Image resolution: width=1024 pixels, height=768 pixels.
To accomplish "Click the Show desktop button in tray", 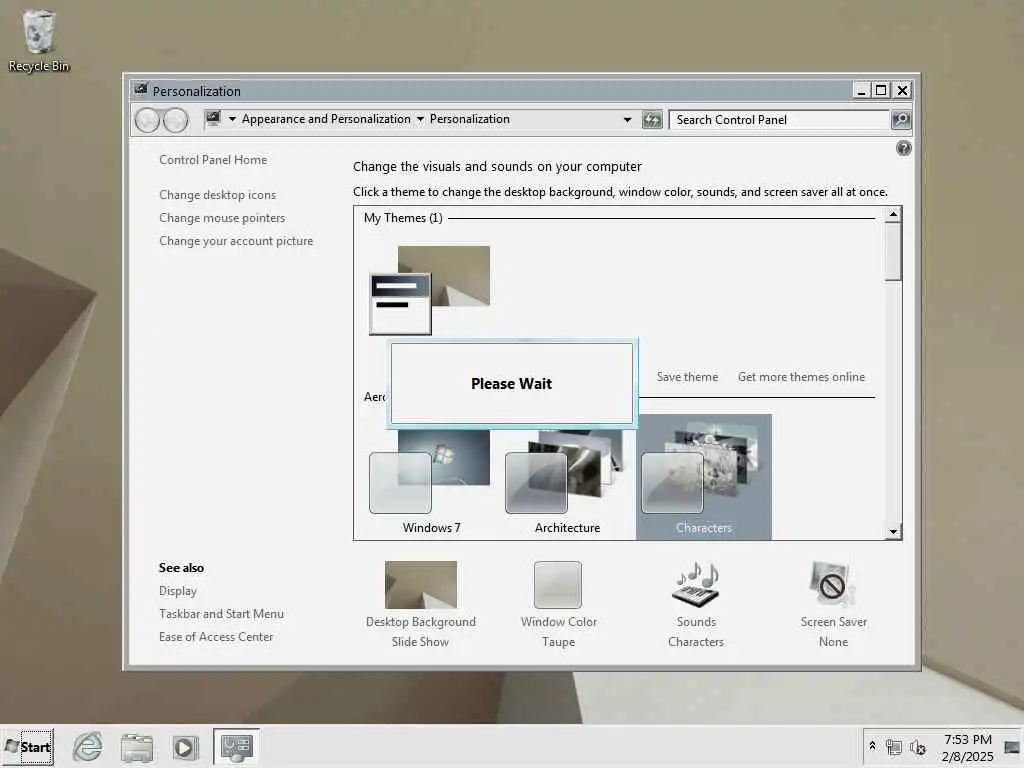I will click(x=1012, y=747).
